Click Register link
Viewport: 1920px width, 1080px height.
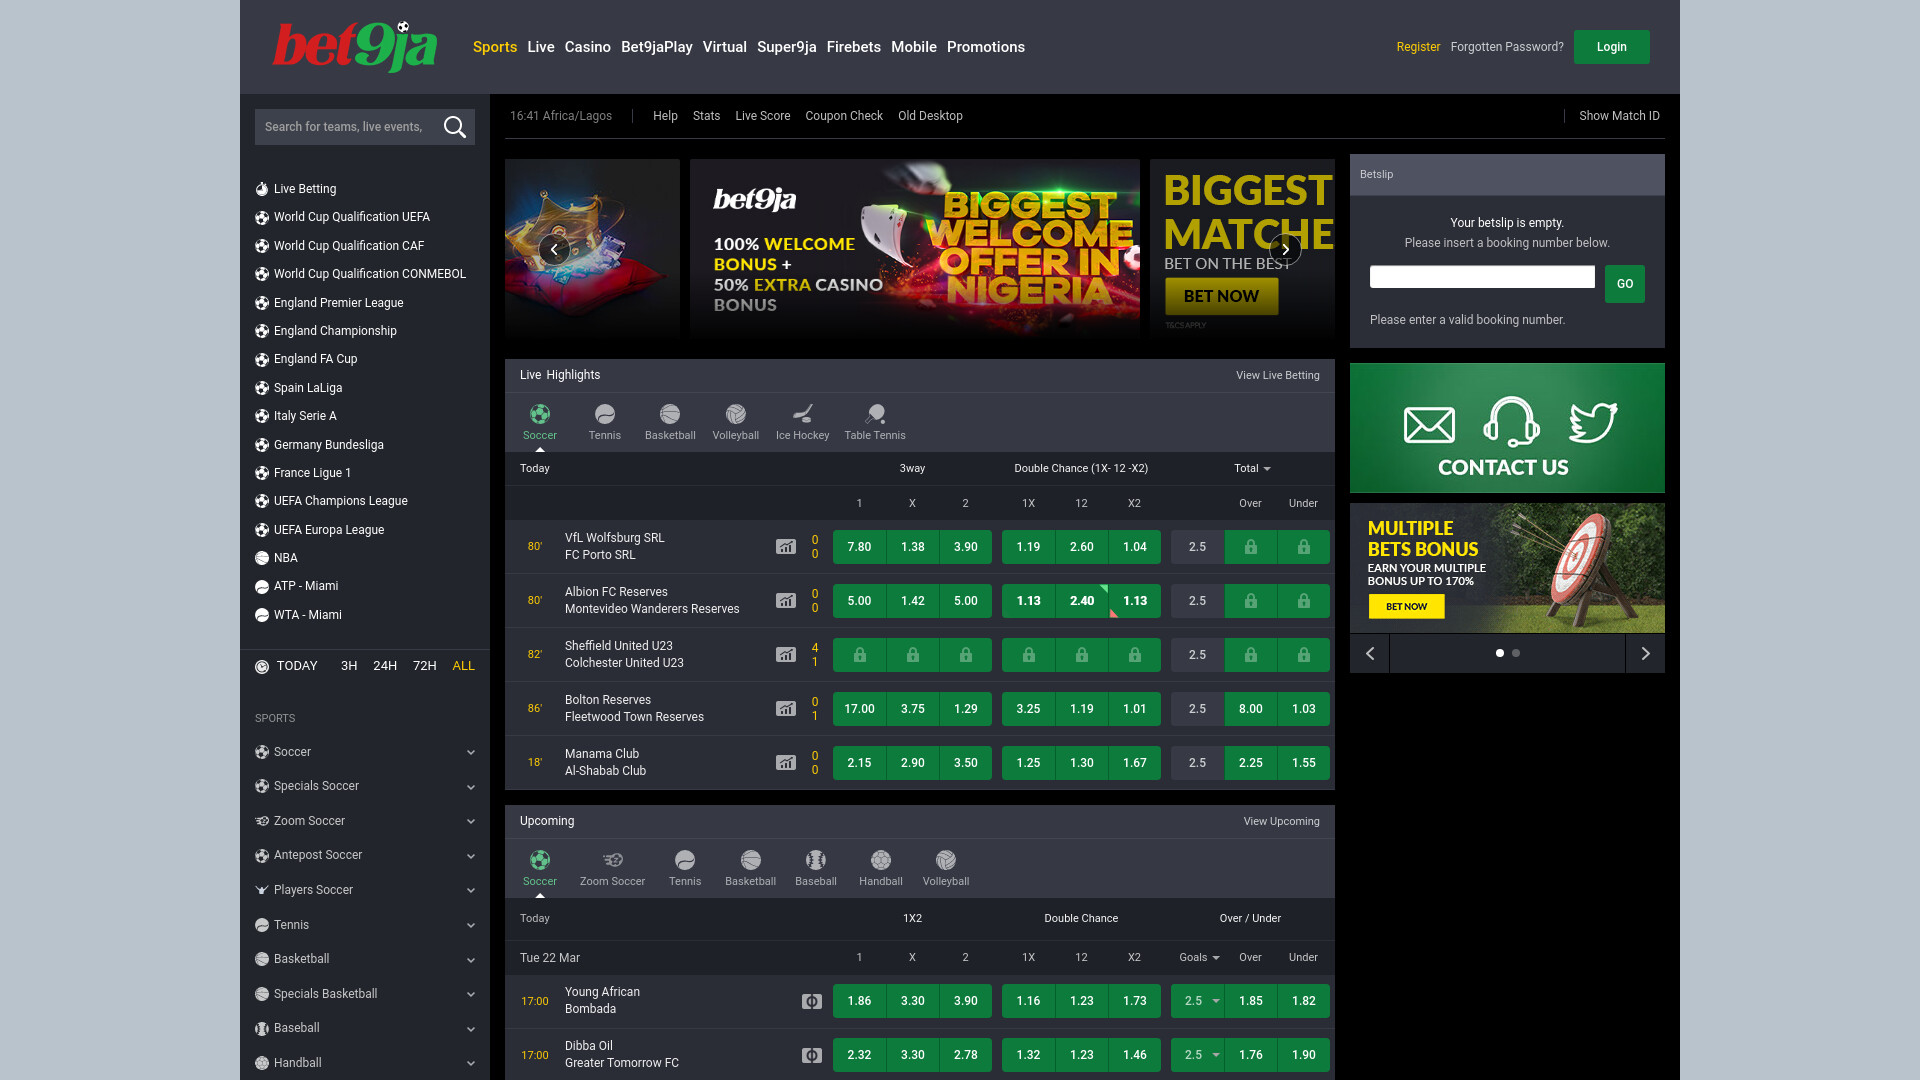[1418, 47]
